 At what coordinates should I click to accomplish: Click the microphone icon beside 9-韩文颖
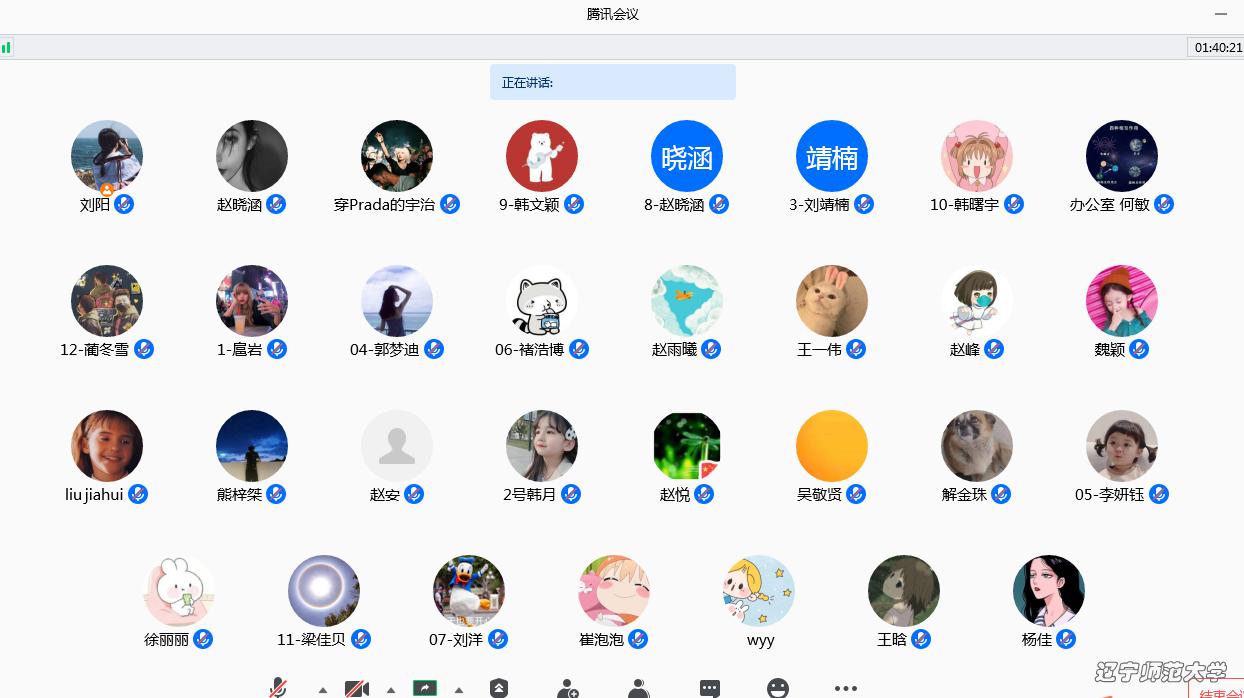pyautogui.click(x=574, y=204)
